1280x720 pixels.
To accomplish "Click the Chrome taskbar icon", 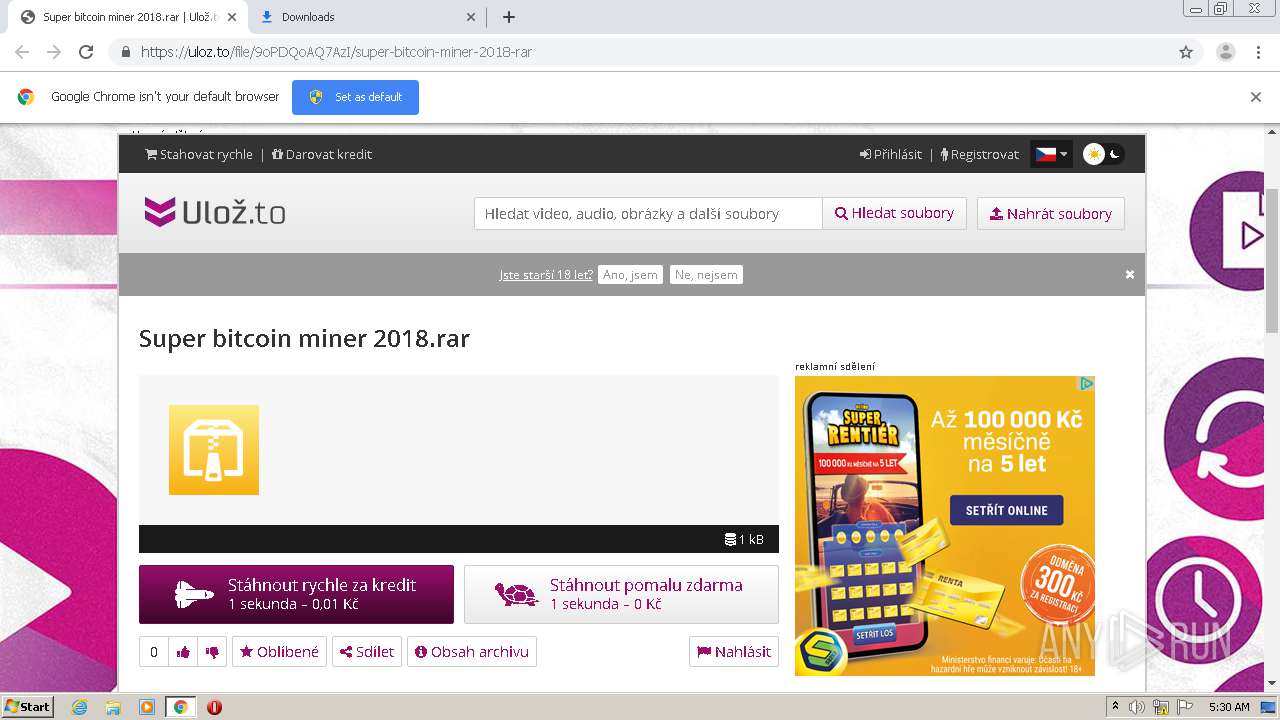I will click(x=180, y=707).
